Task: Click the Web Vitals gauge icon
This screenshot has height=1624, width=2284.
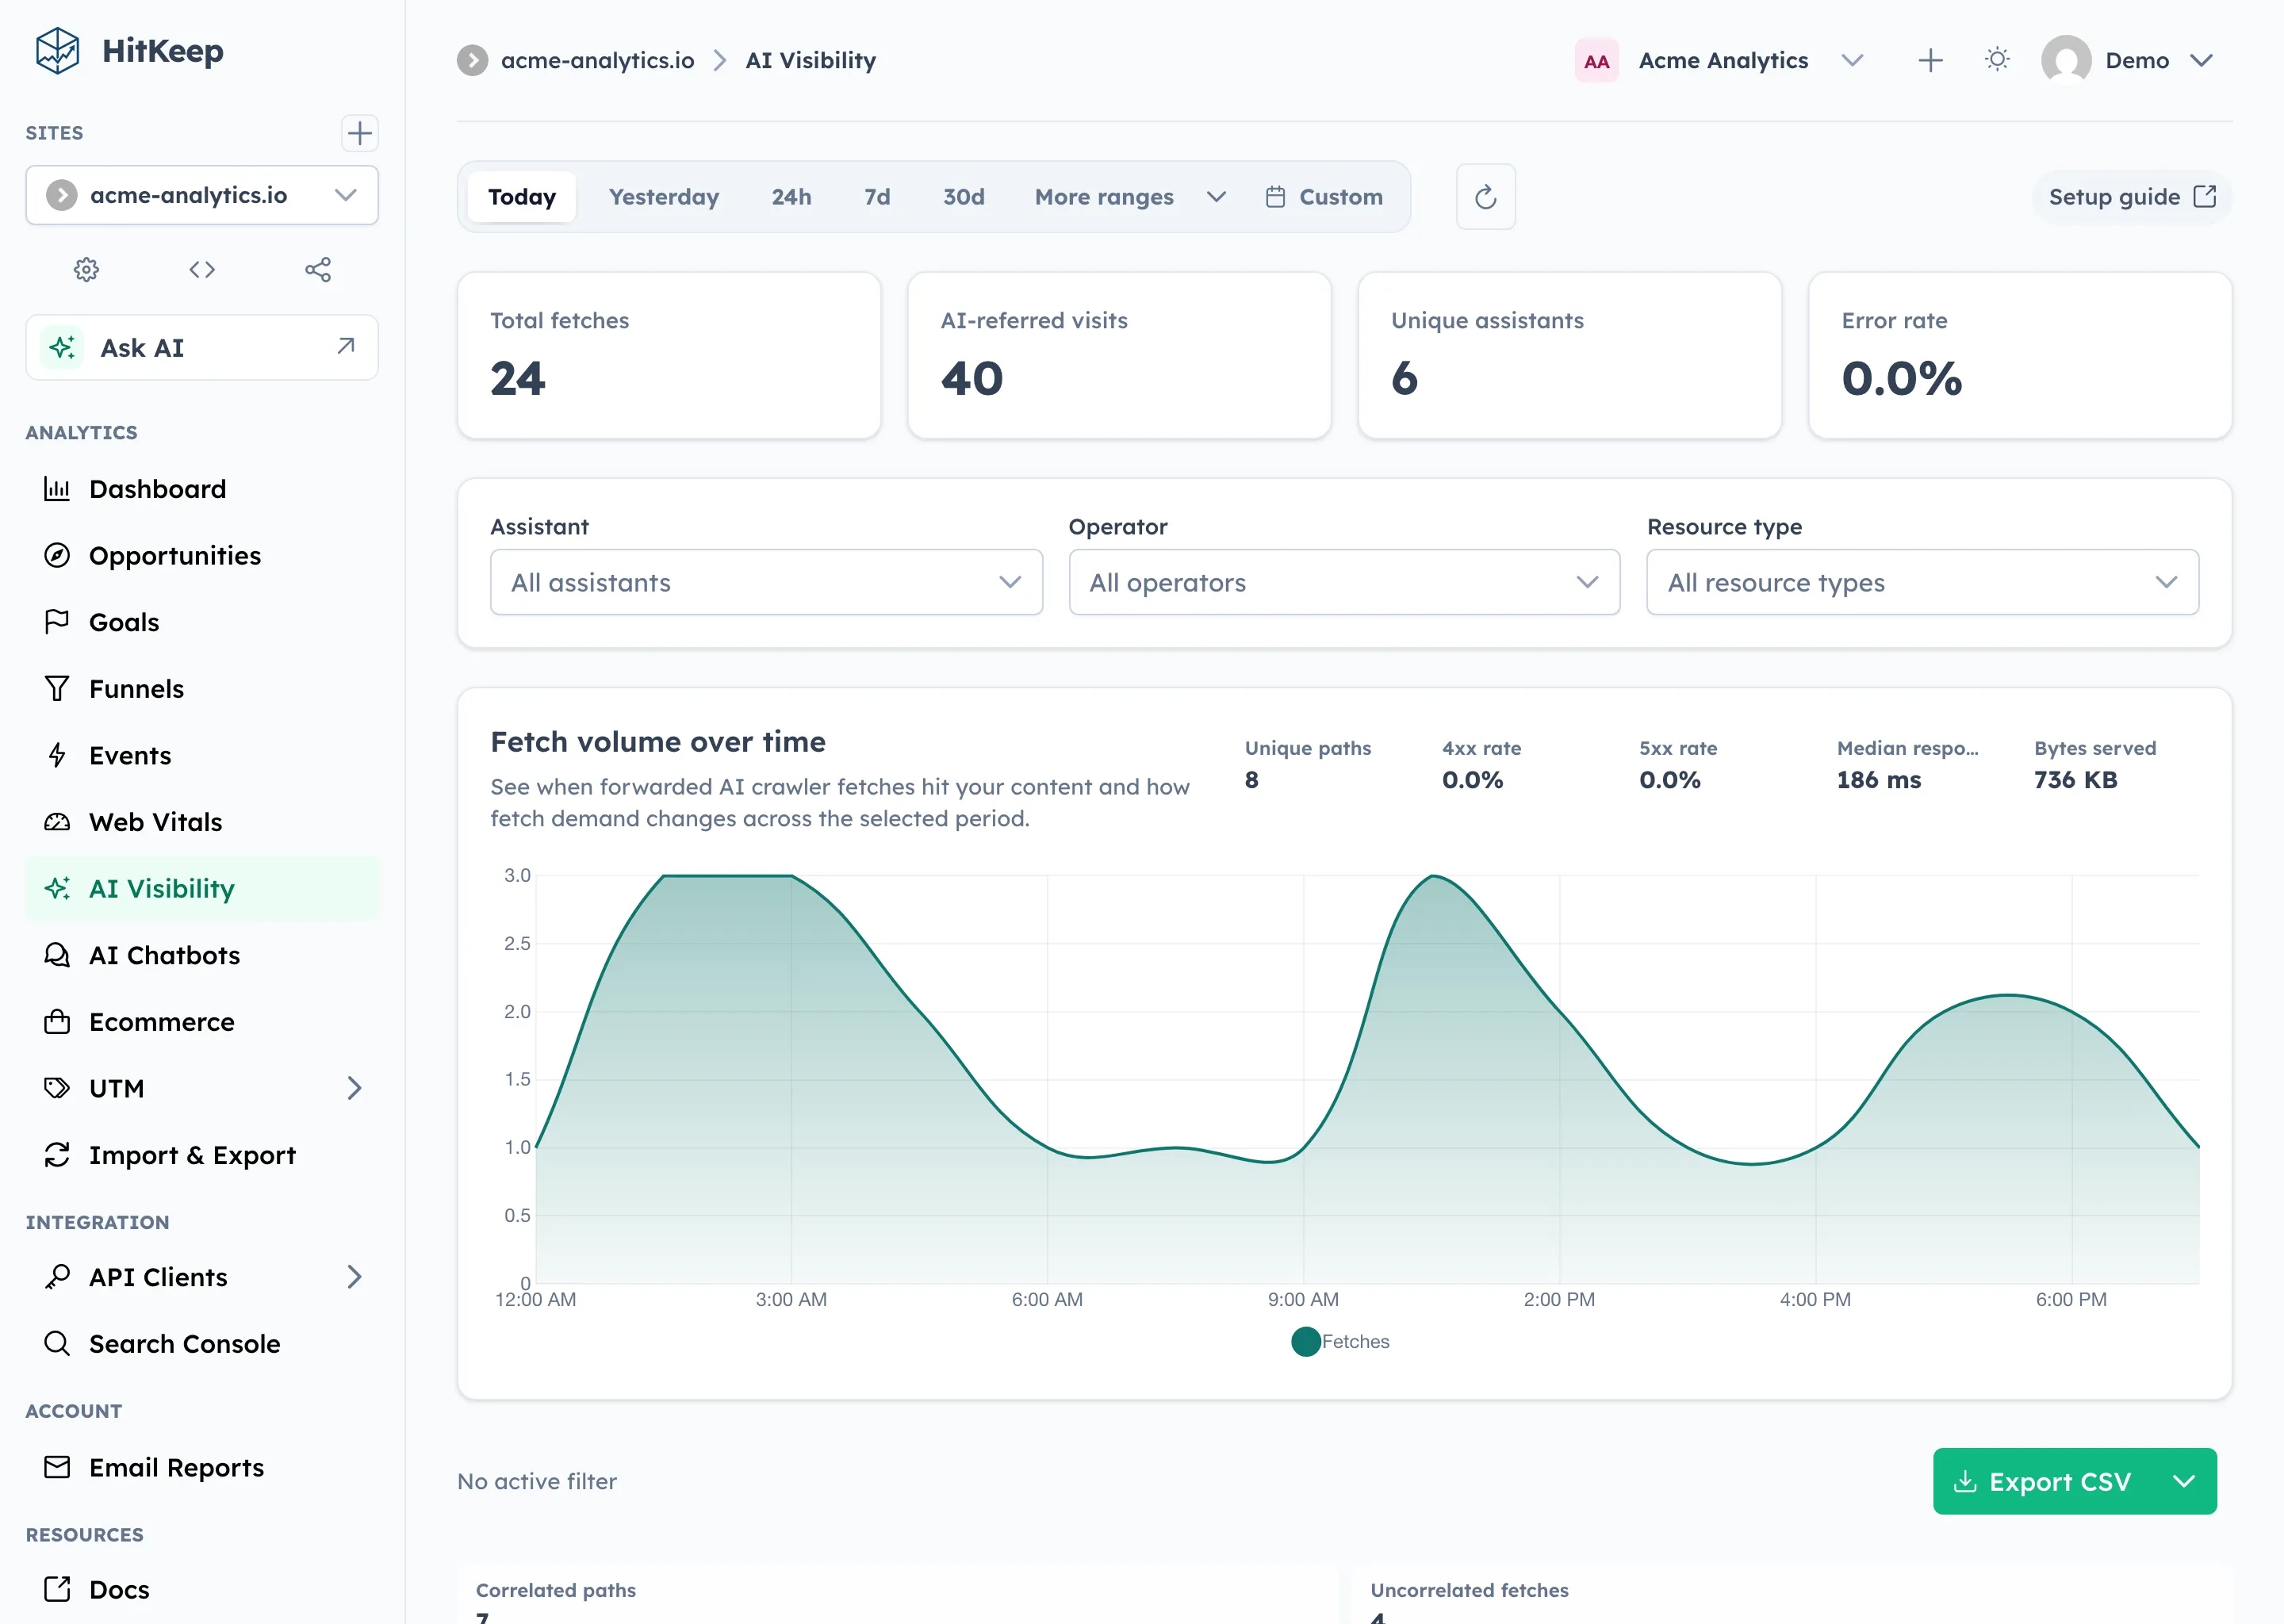Action: (x=57, y=822)
